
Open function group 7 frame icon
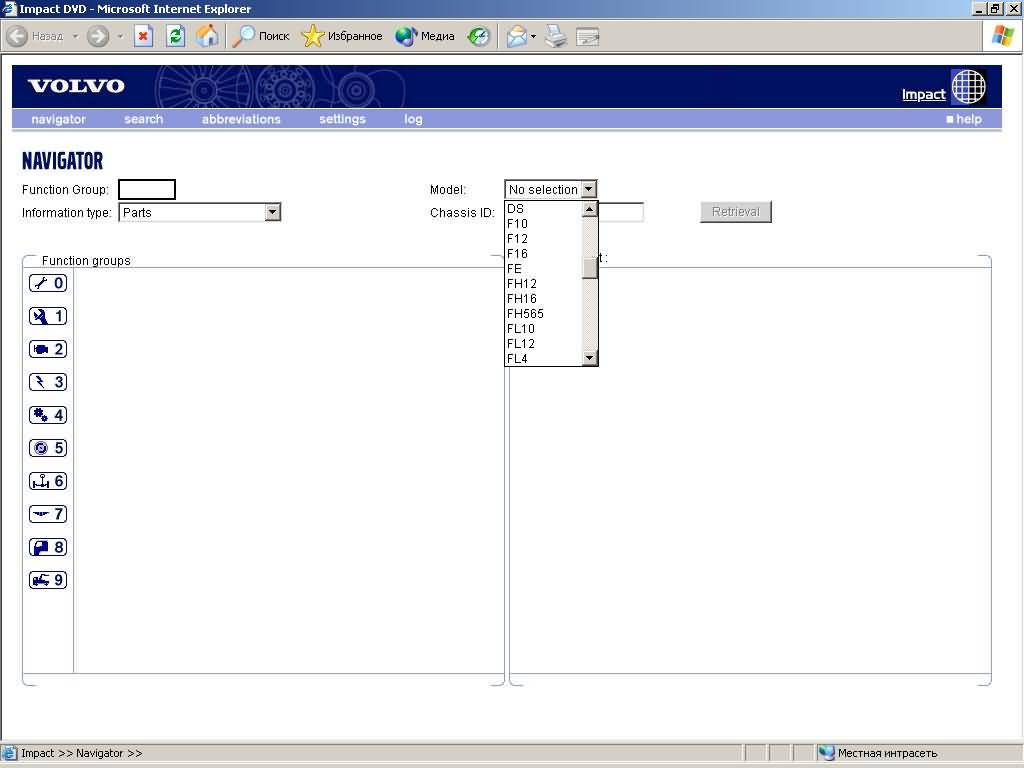[x=48, y=514]
